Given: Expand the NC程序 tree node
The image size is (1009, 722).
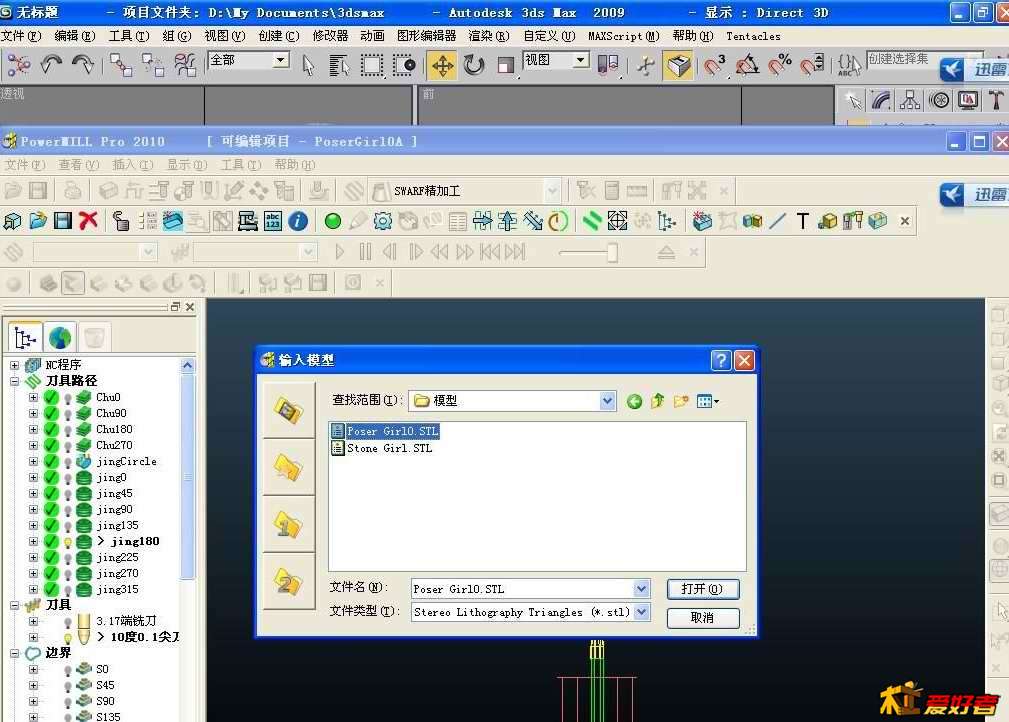Looking at the screenshot, I should [14, 365].
